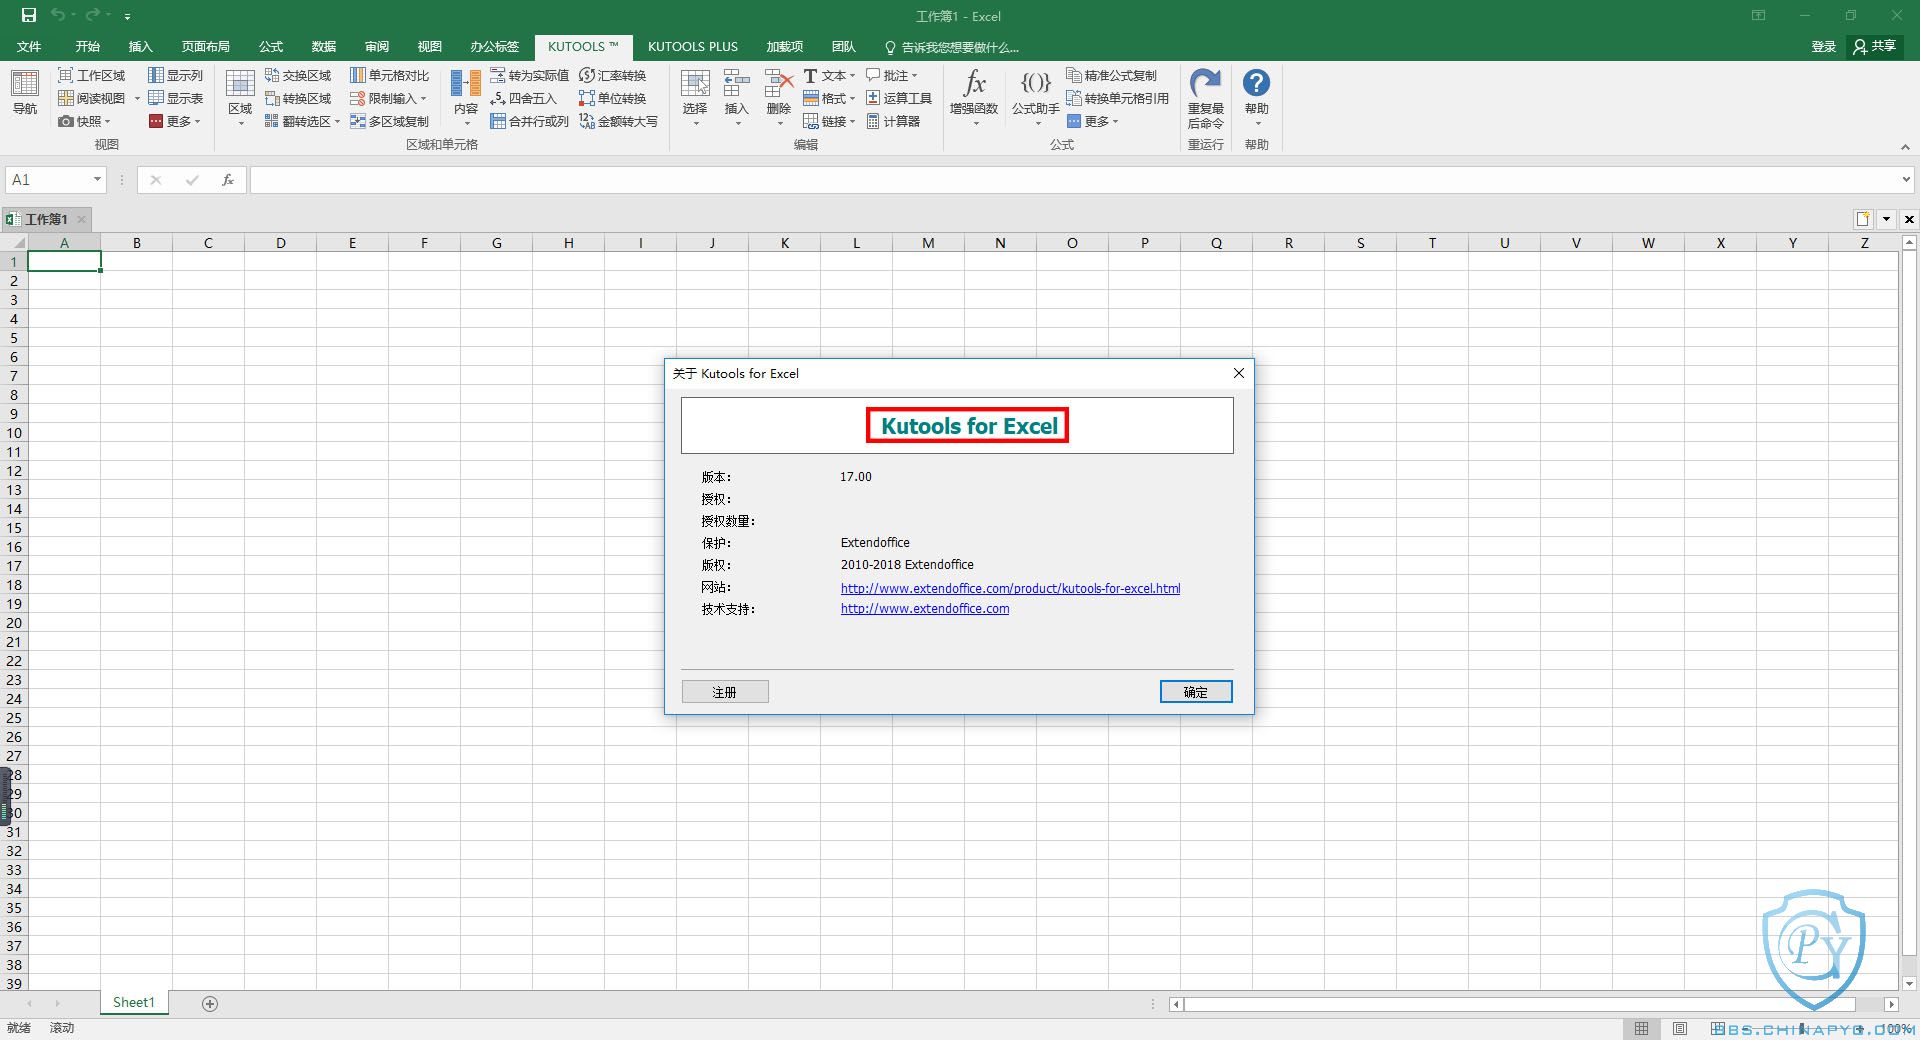The width and height of the screenshot is (1920, 1040).
Task: Click the 转为实际值 to actual tool
Action: click(529, 75)
